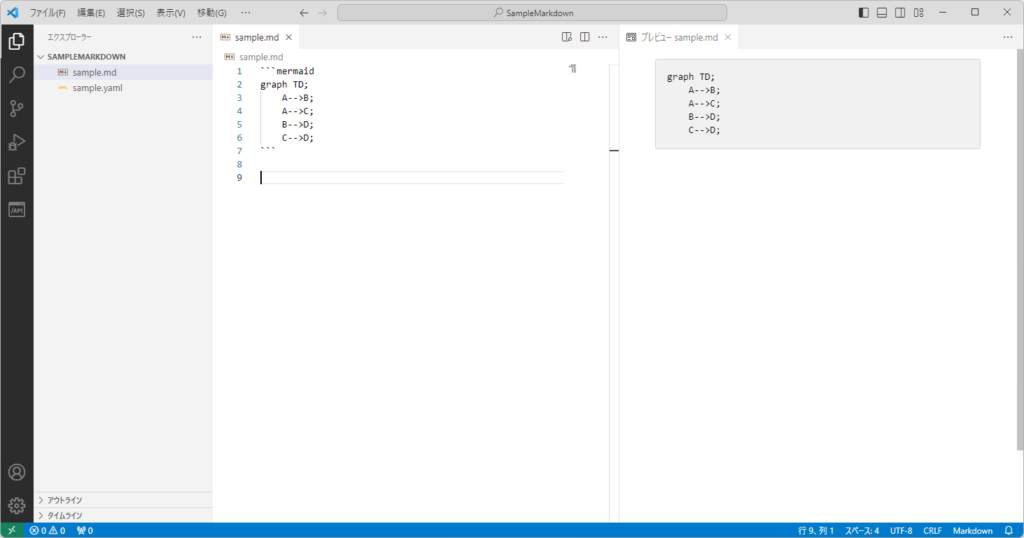Open the 移動(G) menu
This screenshot has height=538, width=1024.
pos(212,12)
